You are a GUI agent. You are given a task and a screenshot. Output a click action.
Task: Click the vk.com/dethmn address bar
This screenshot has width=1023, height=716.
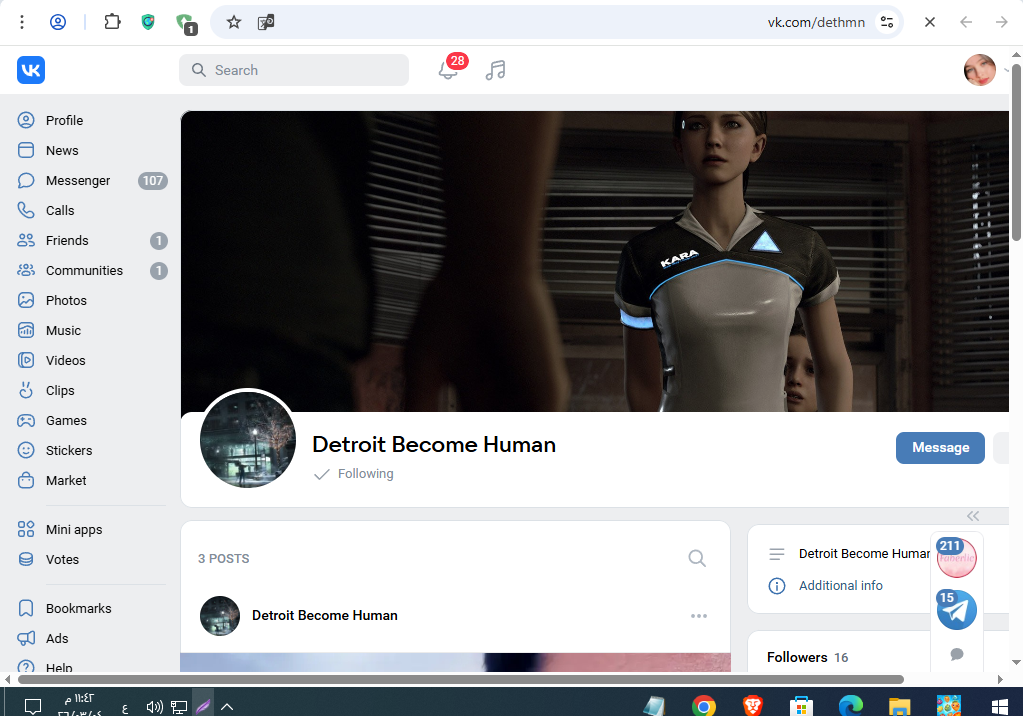click(816, 22)
